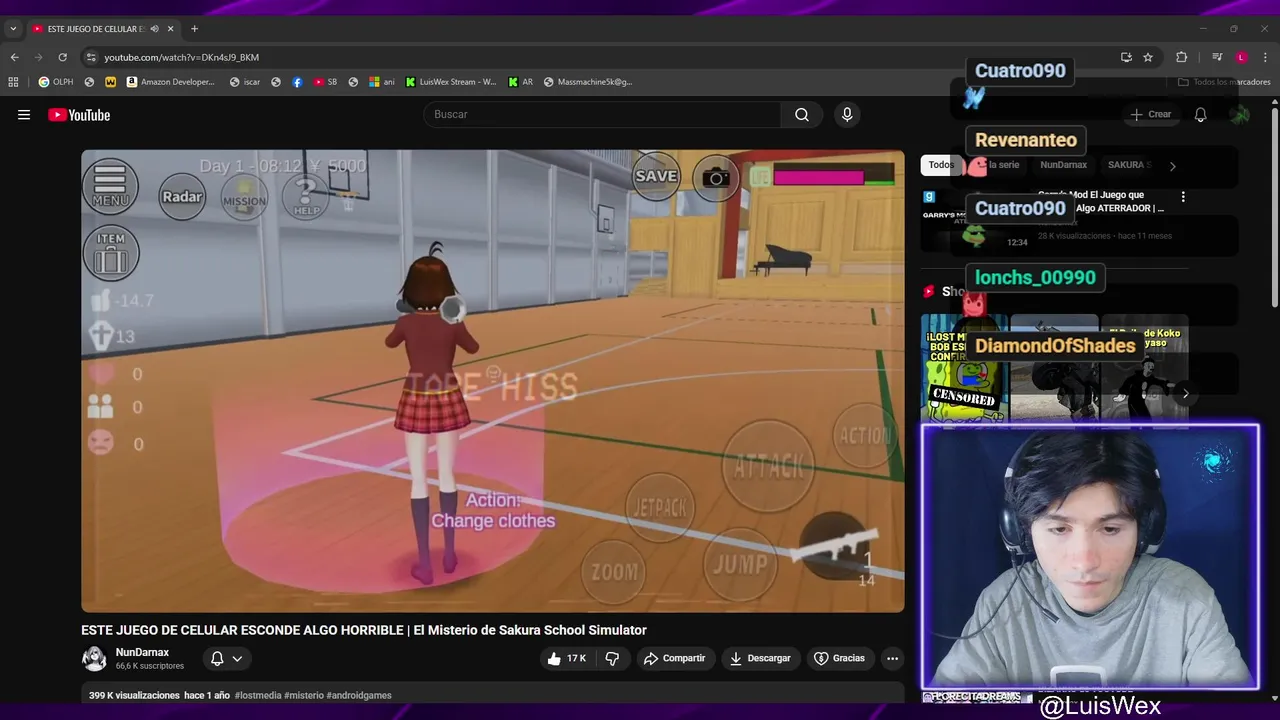Open more actions ellipsis below video
This screenshot has height=720, width=1280.
pyautogui.click(x=892, y=658)
